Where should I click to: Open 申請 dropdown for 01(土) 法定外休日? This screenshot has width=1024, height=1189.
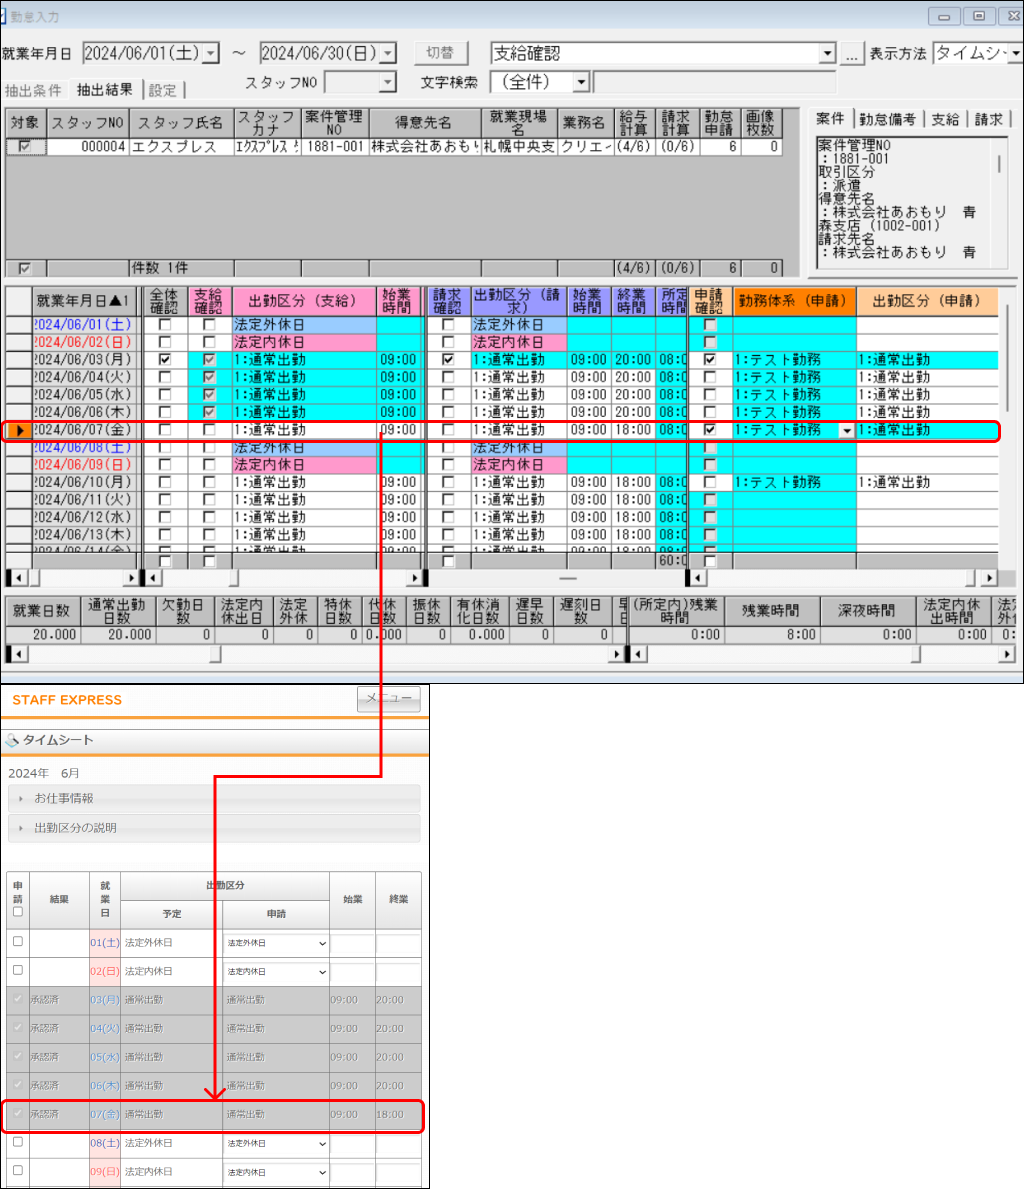pos(276,943)
